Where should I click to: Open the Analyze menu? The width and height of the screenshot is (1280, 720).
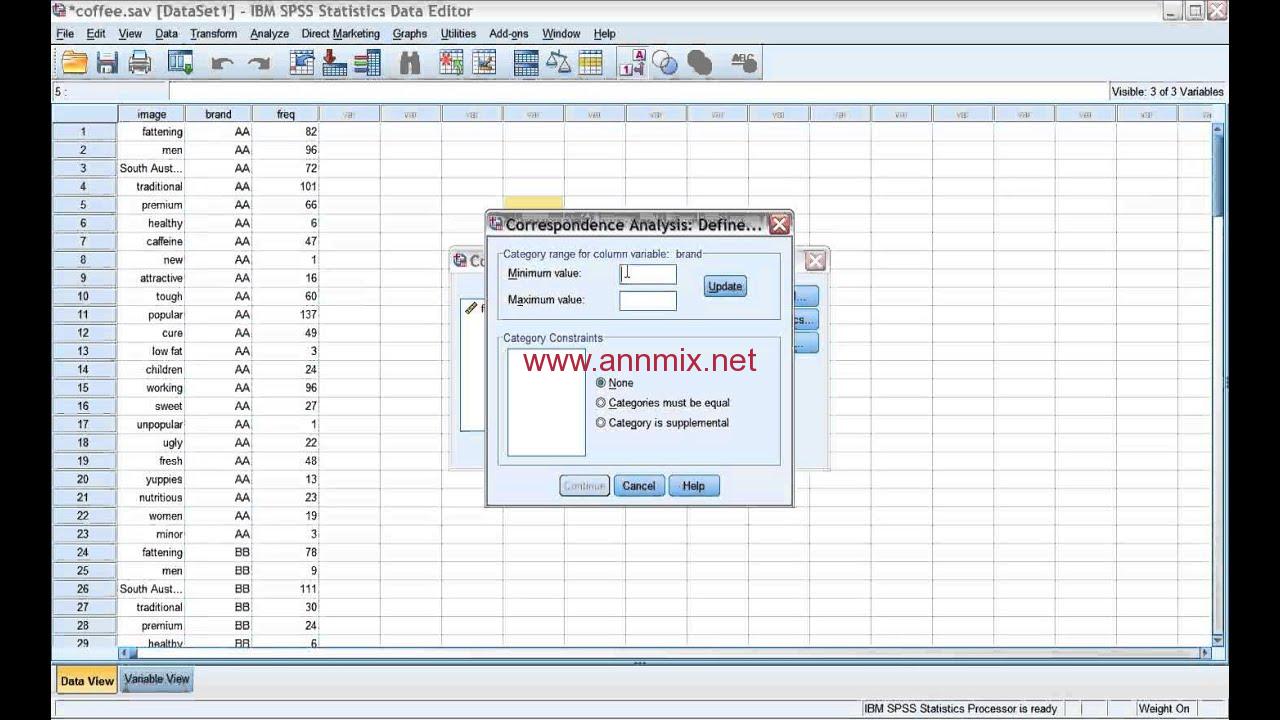(269, 33)
